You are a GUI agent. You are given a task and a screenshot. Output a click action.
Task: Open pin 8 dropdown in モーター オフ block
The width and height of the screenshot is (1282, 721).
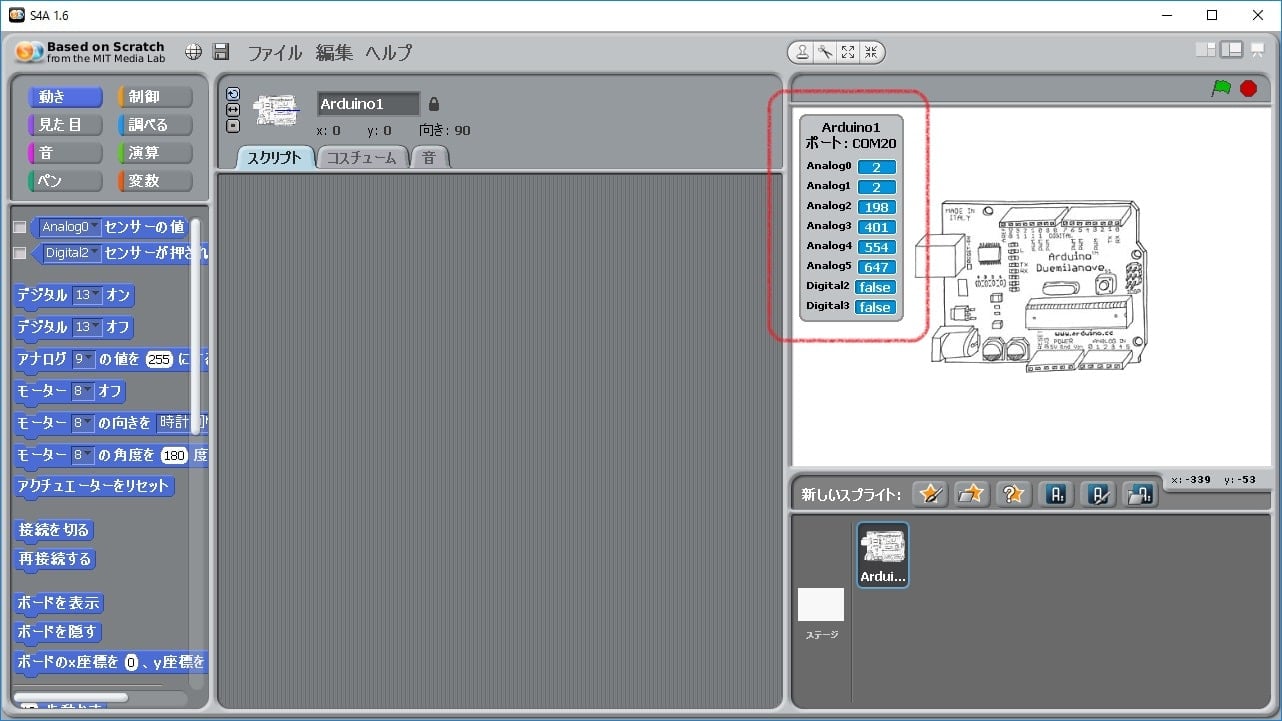pos(82,391)
